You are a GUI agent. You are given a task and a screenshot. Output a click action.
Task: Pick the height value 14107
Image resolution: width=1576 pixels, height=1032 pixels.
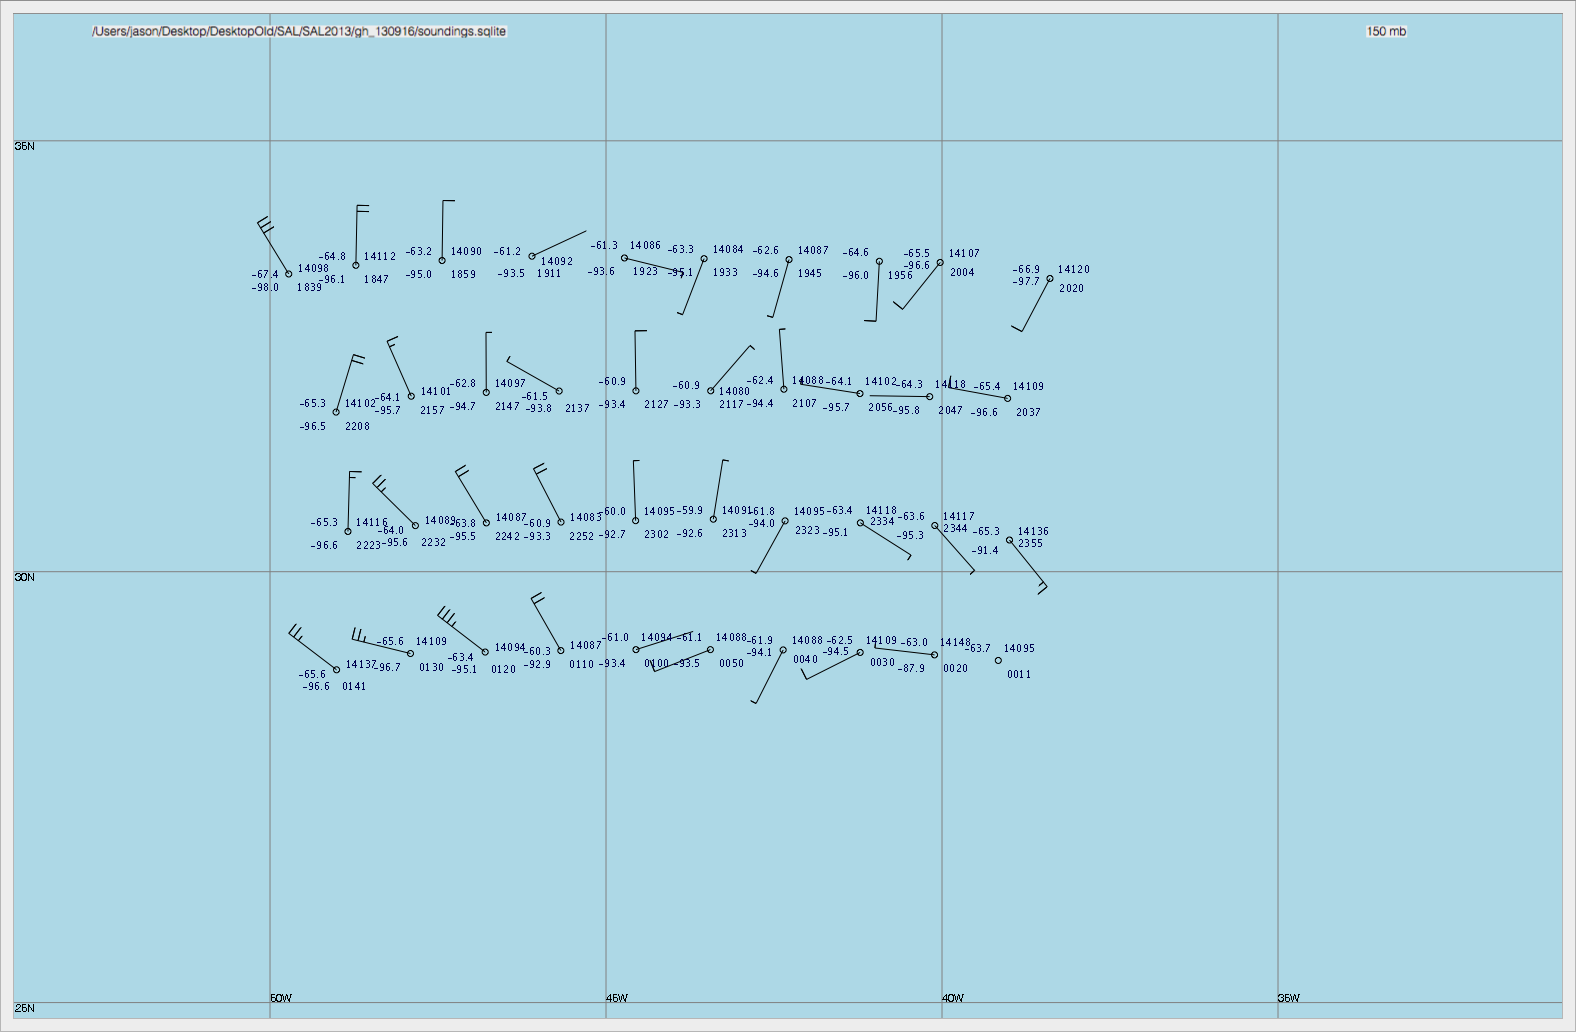(x=964, y=254)
